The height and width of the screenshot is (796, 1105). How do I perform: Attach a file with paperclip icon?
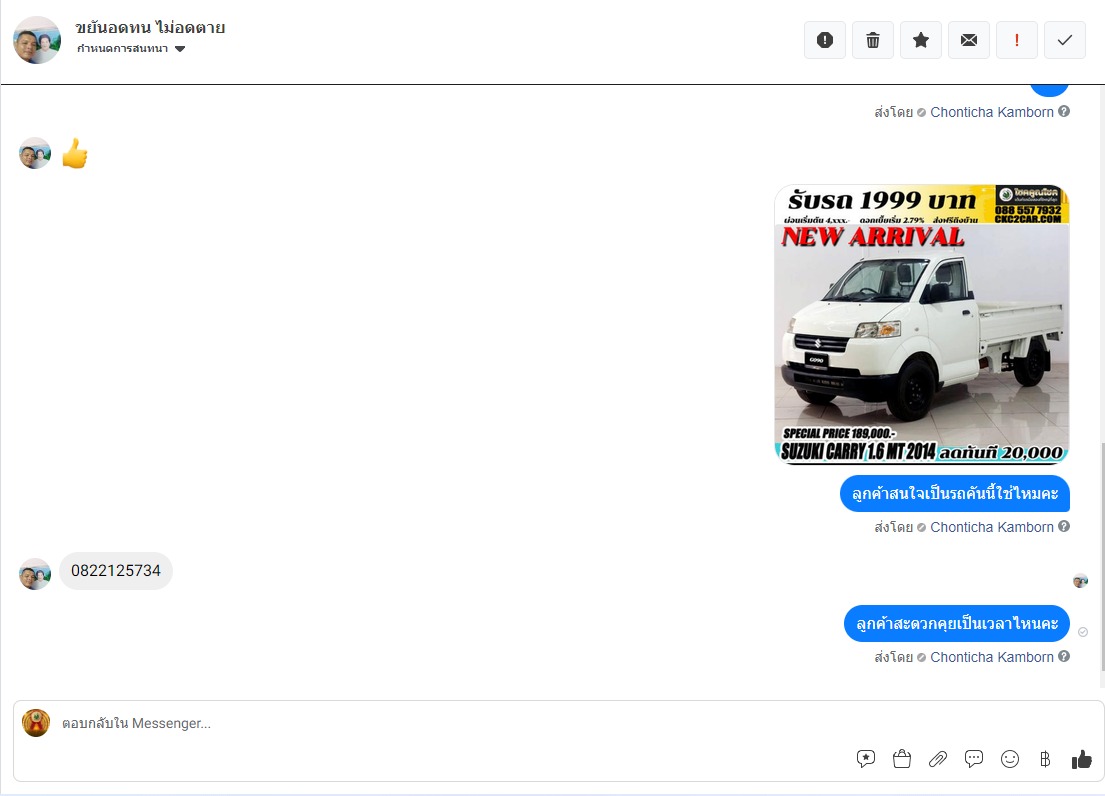click(x=937, y=759)
